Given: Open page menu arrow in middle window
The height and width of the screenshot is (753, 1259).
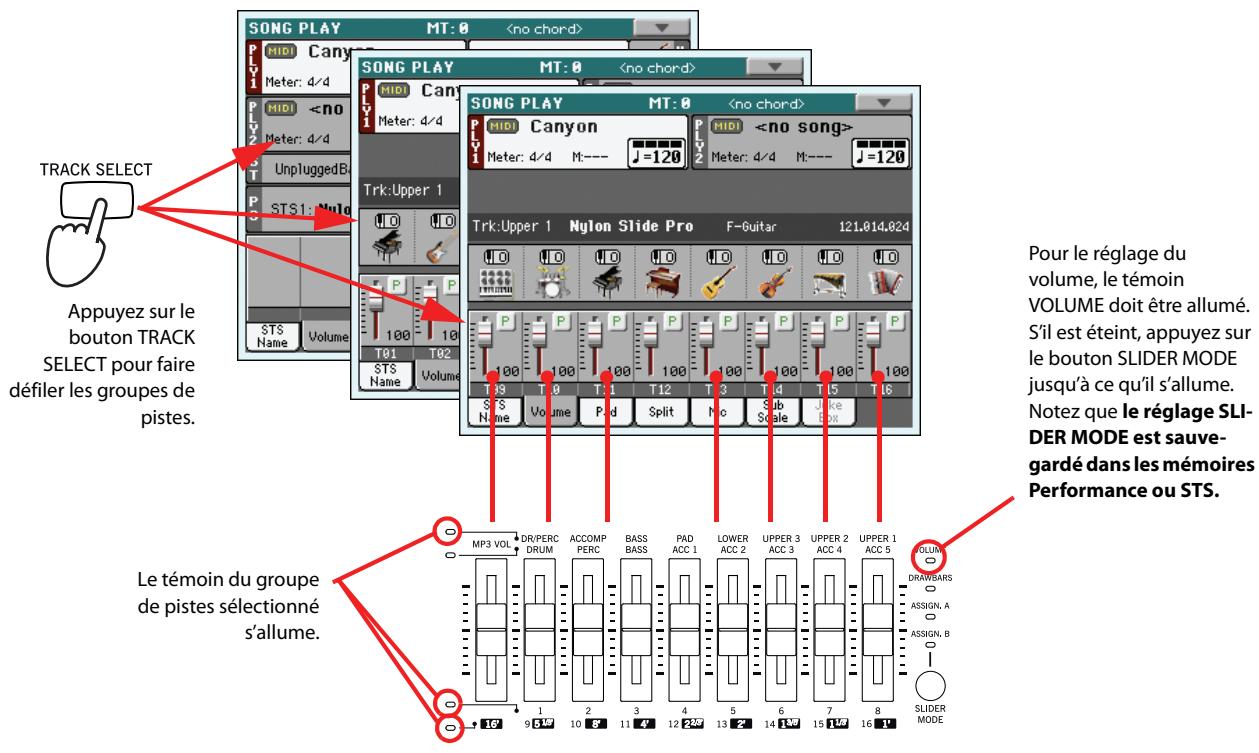Looking at the screenshot, I should click(x=774, y=66).
